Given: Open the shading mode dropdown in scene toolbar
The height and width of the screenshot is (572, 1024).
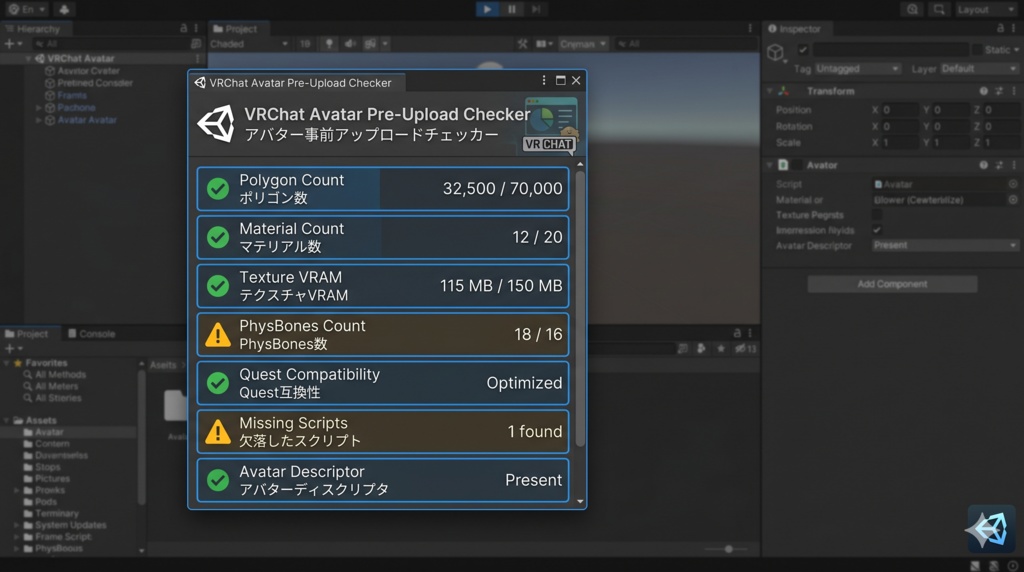Looking at the screenshot, I should tap(249, 44).
